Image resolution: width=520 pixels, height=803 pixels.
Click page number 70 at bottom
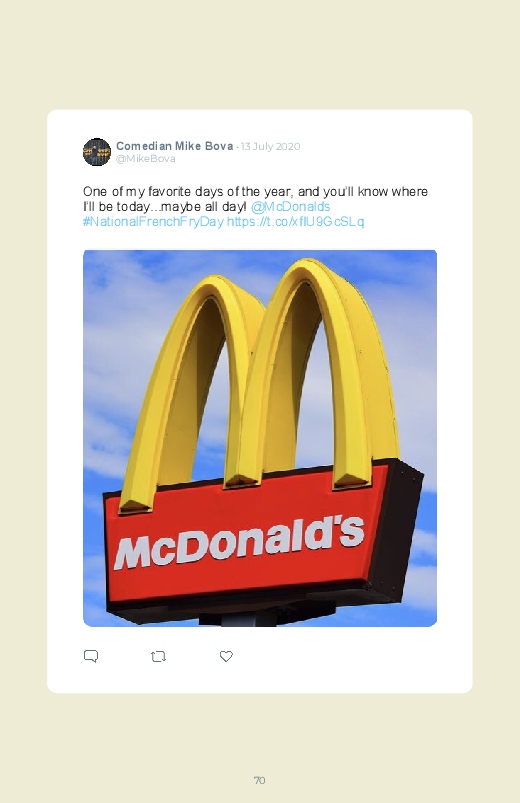pos(260,780)
